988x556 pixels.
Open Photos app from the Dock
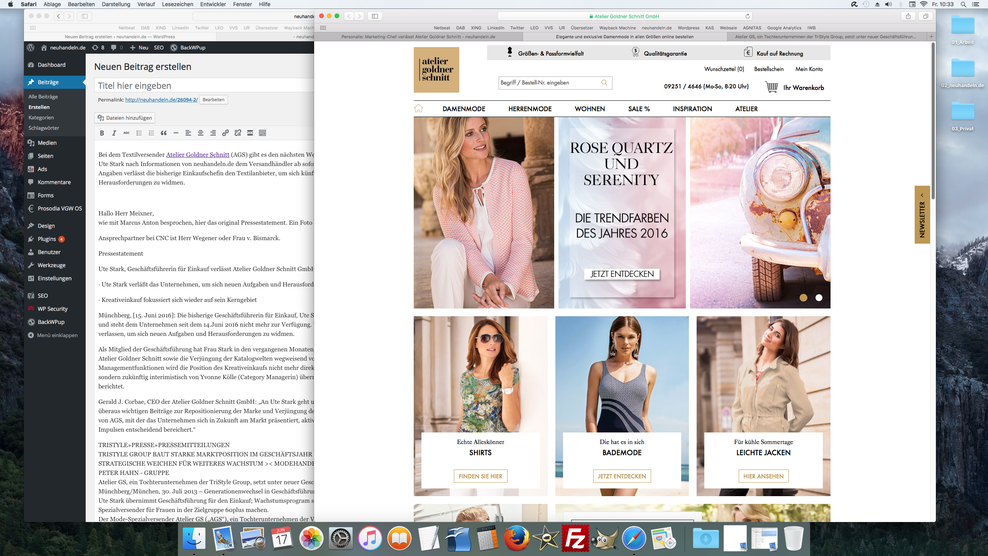click(x=311, y=538)
